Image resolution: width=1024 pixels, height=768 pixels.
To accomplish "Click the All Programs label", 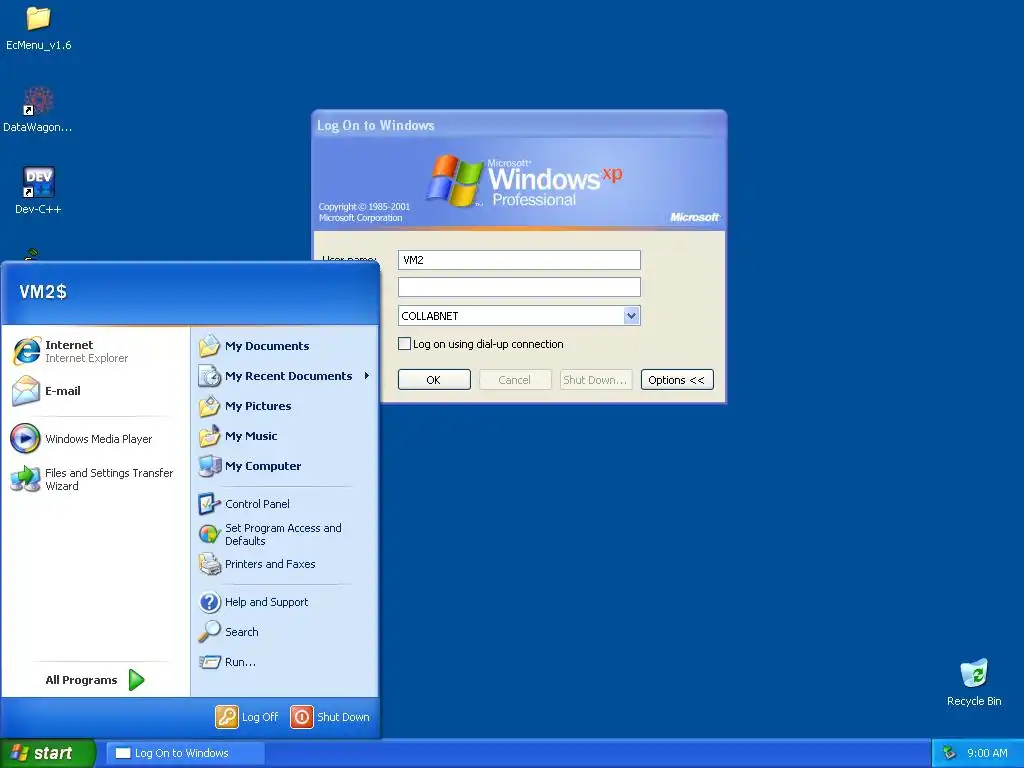I will coord(81,680).
